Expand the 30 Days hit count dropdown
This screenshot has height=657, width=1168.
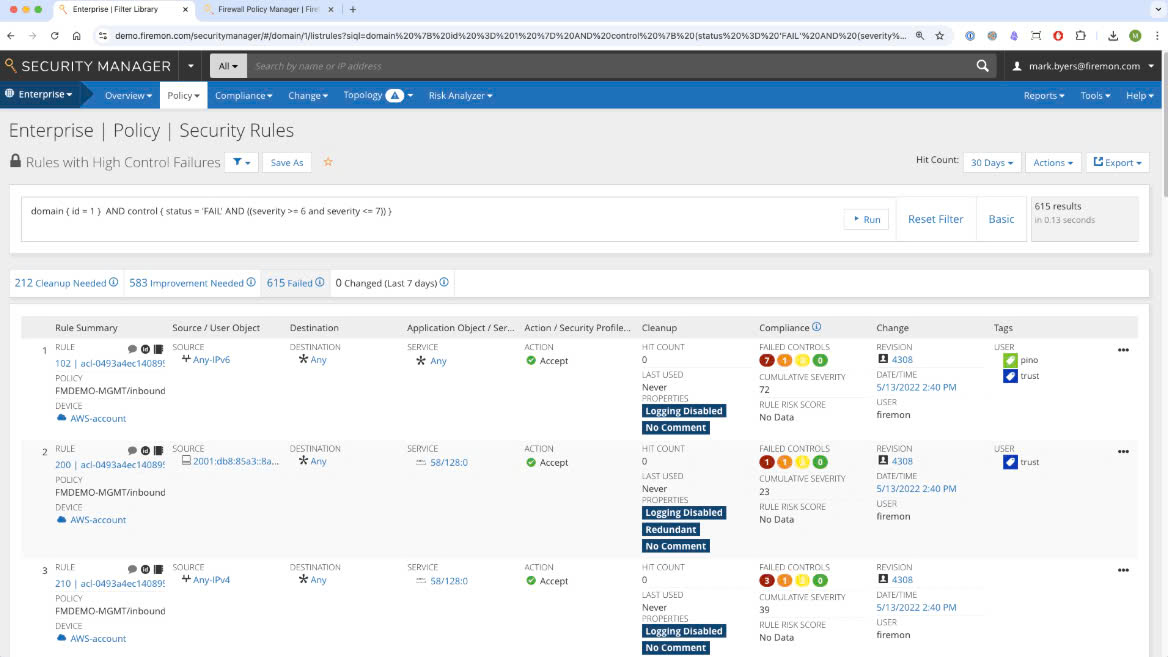[991, 162]
